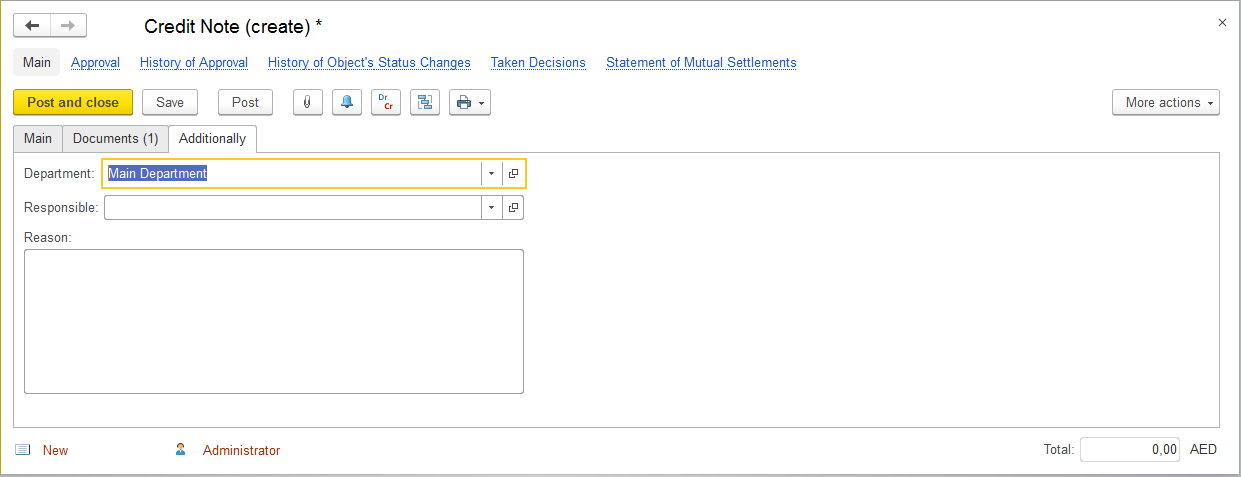This screenshot has height=477, width=1241.
Task: Open the document structure icon
Action: [425, 103]
